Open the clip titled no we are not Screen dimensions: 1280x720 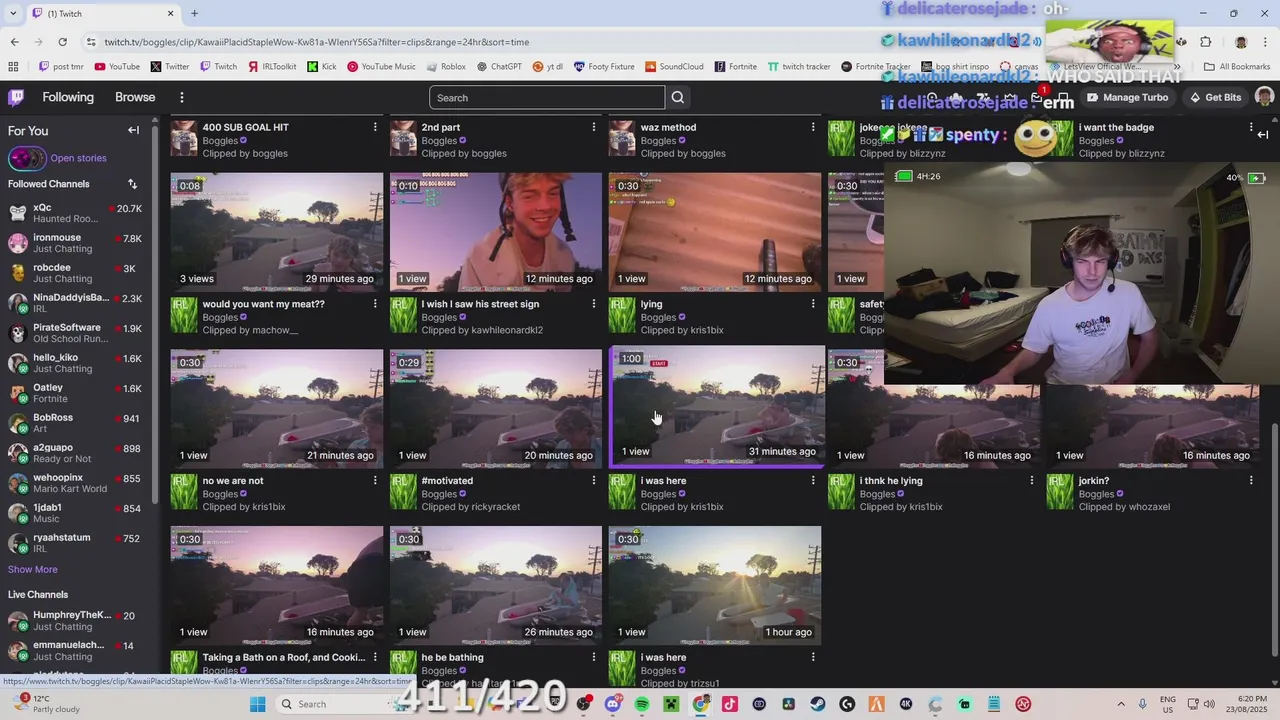pos(233,481)
